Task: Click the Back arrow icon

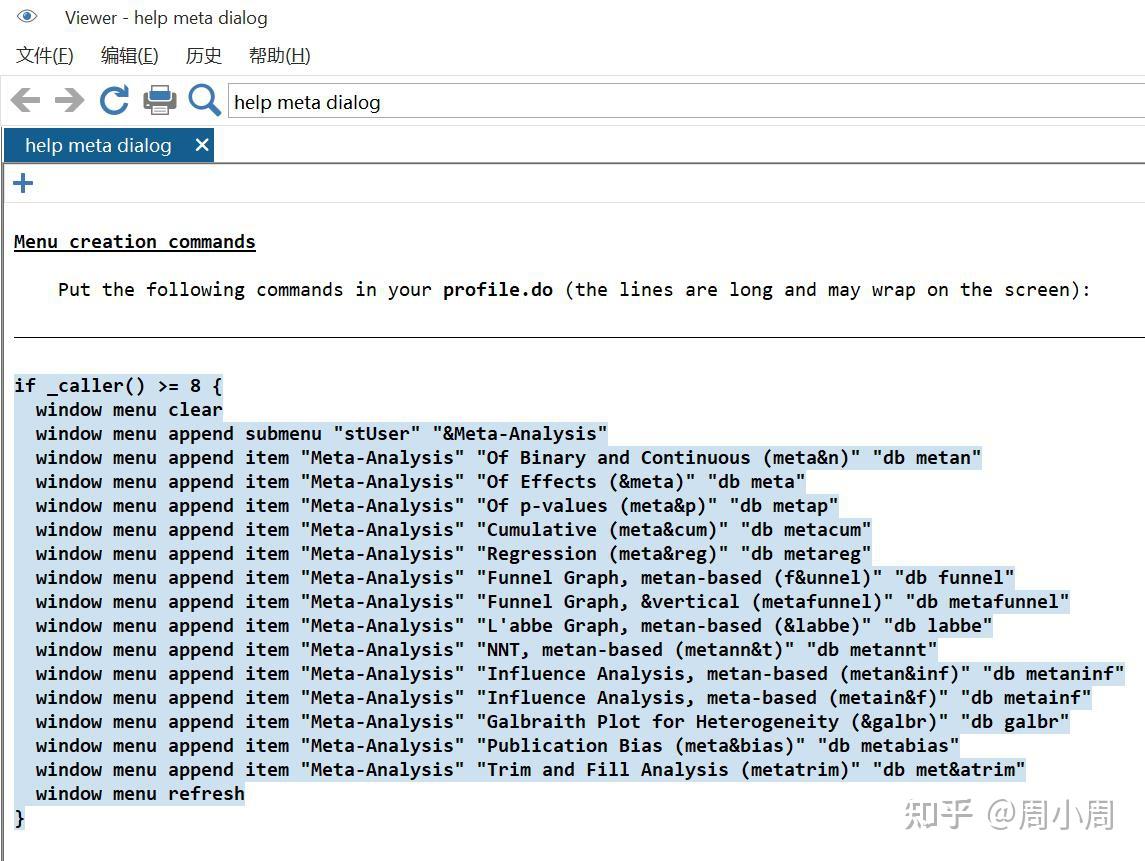Action: pyautogui.click(x=26, y=100)
